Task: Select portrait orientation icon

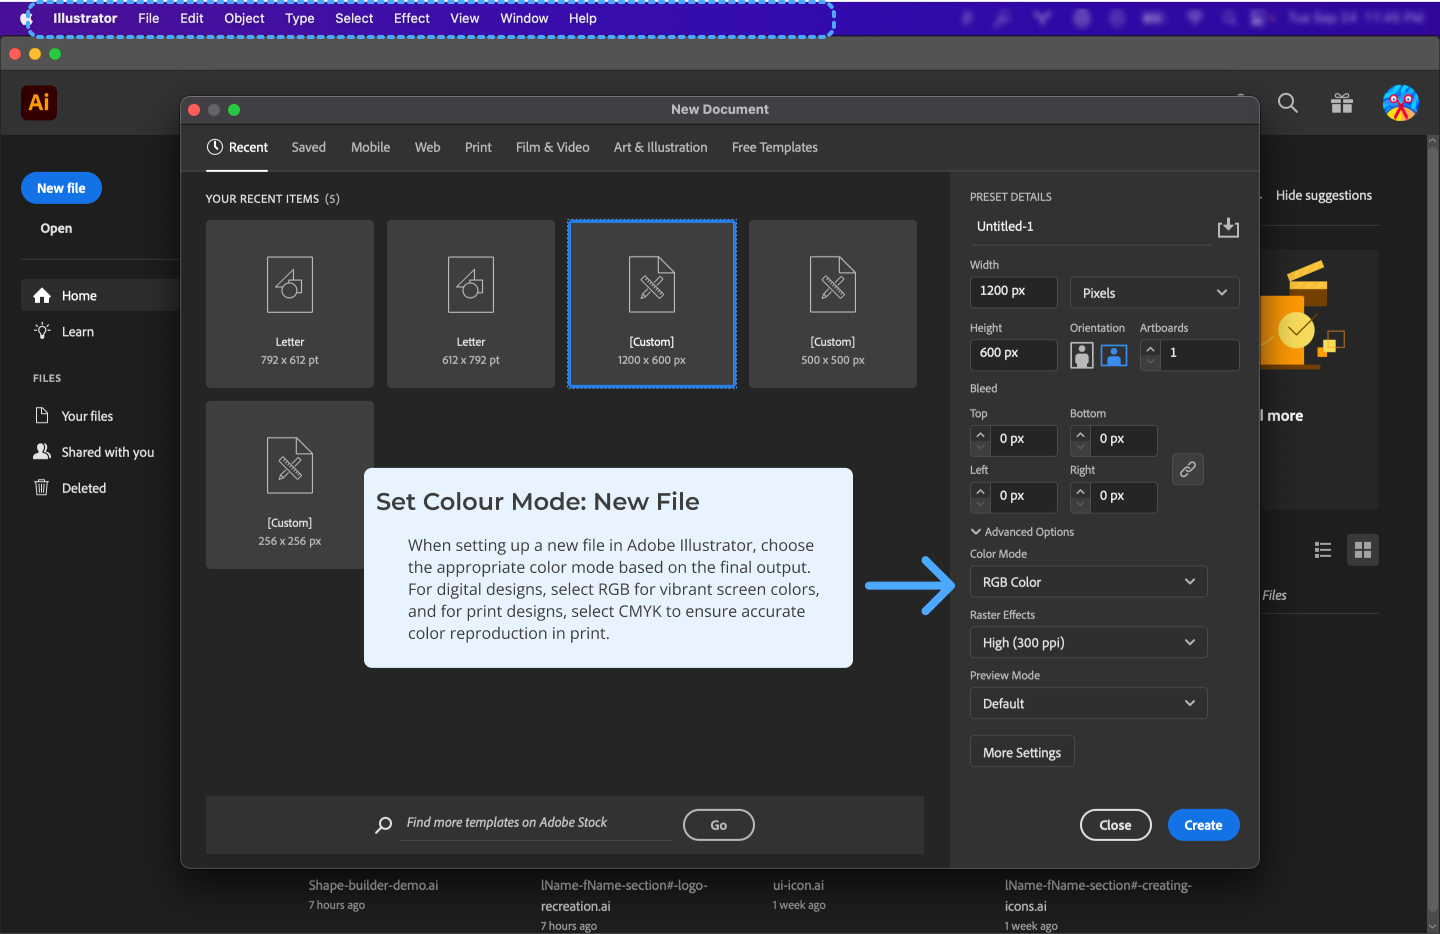Action: coord(1082,355)
